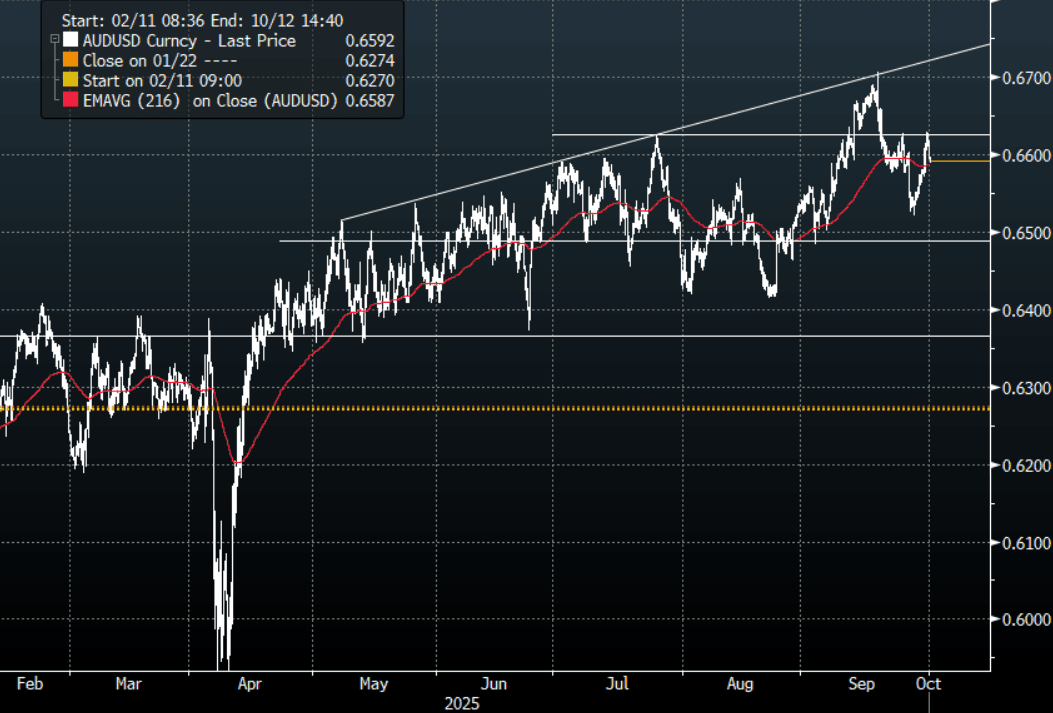Image resolution: width=1053 pixels, height=713 pixels.
Task: Click the Start/End date range header text
Action: (x=202, y=21)
